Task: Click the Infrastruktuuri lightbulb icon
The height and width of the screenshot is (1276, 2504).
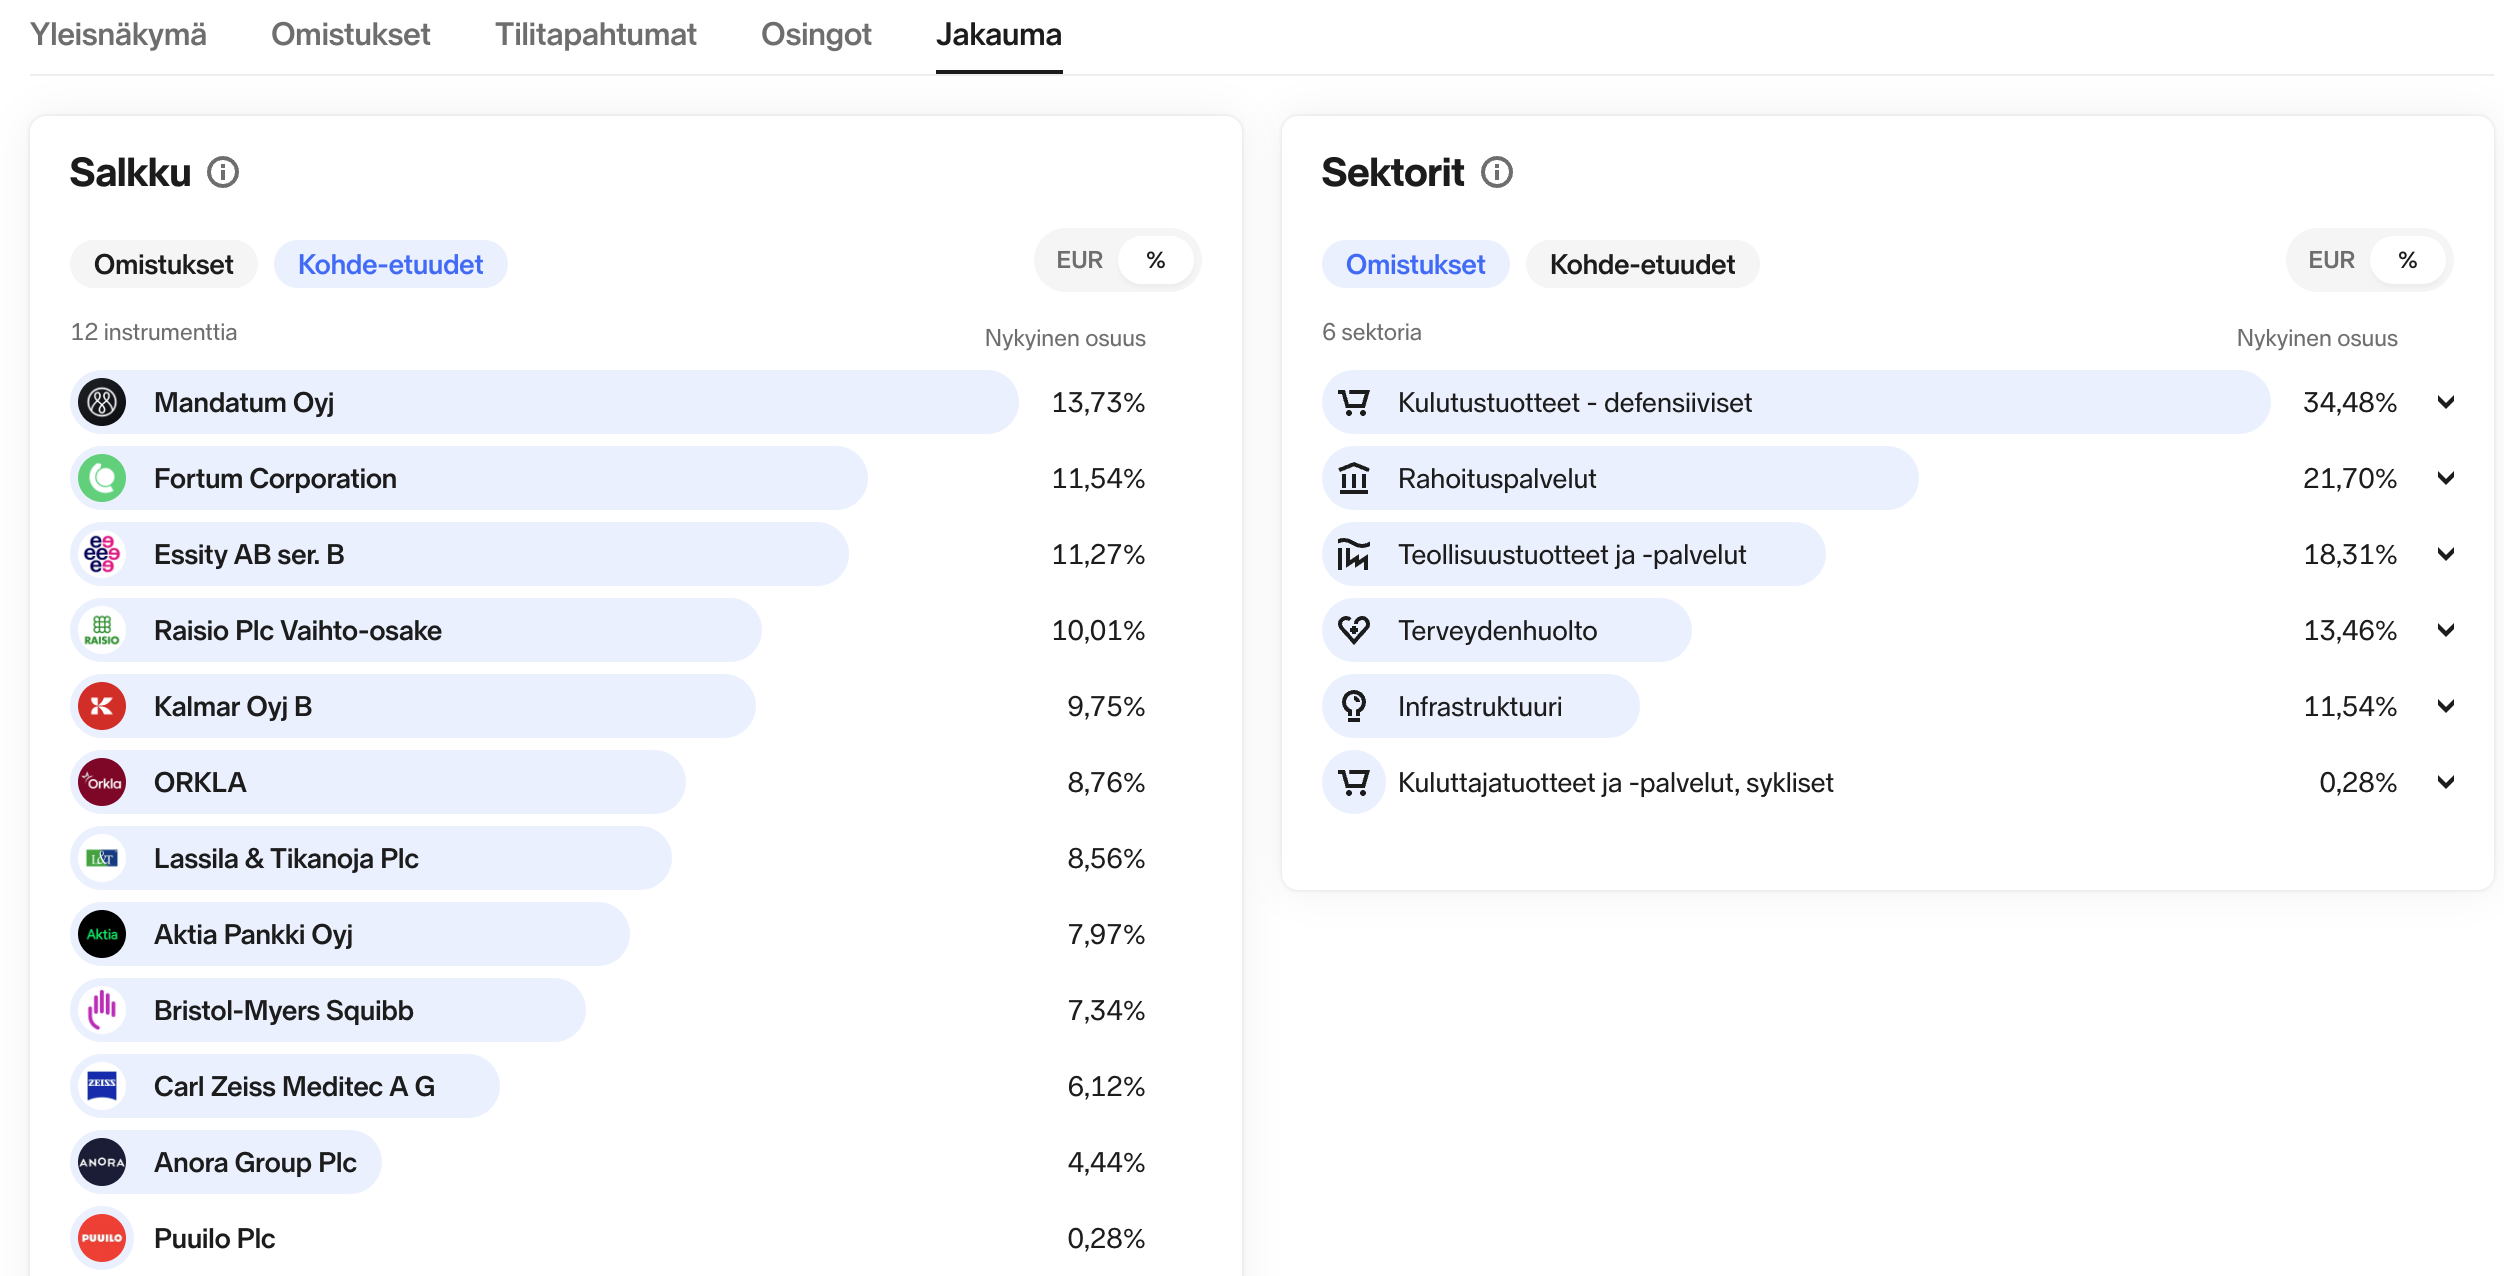Action: pos(1354,706)
